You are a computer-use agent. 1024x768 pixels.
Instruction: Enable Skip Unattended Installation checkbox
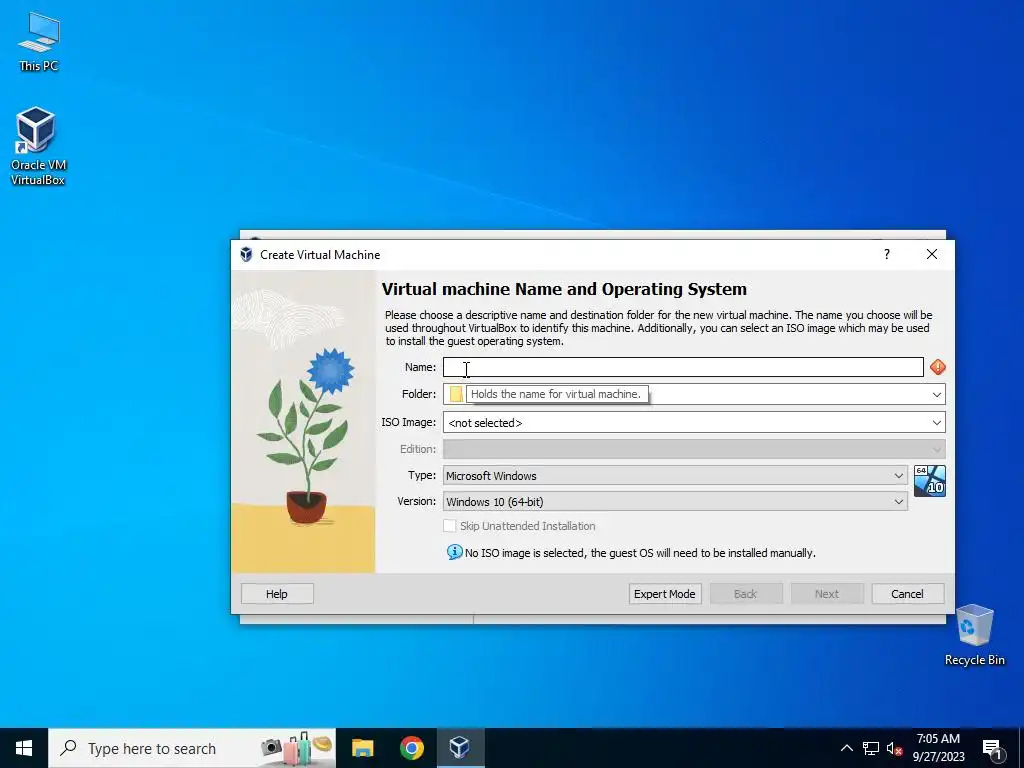pyautogui.click(x=449, y=526)
